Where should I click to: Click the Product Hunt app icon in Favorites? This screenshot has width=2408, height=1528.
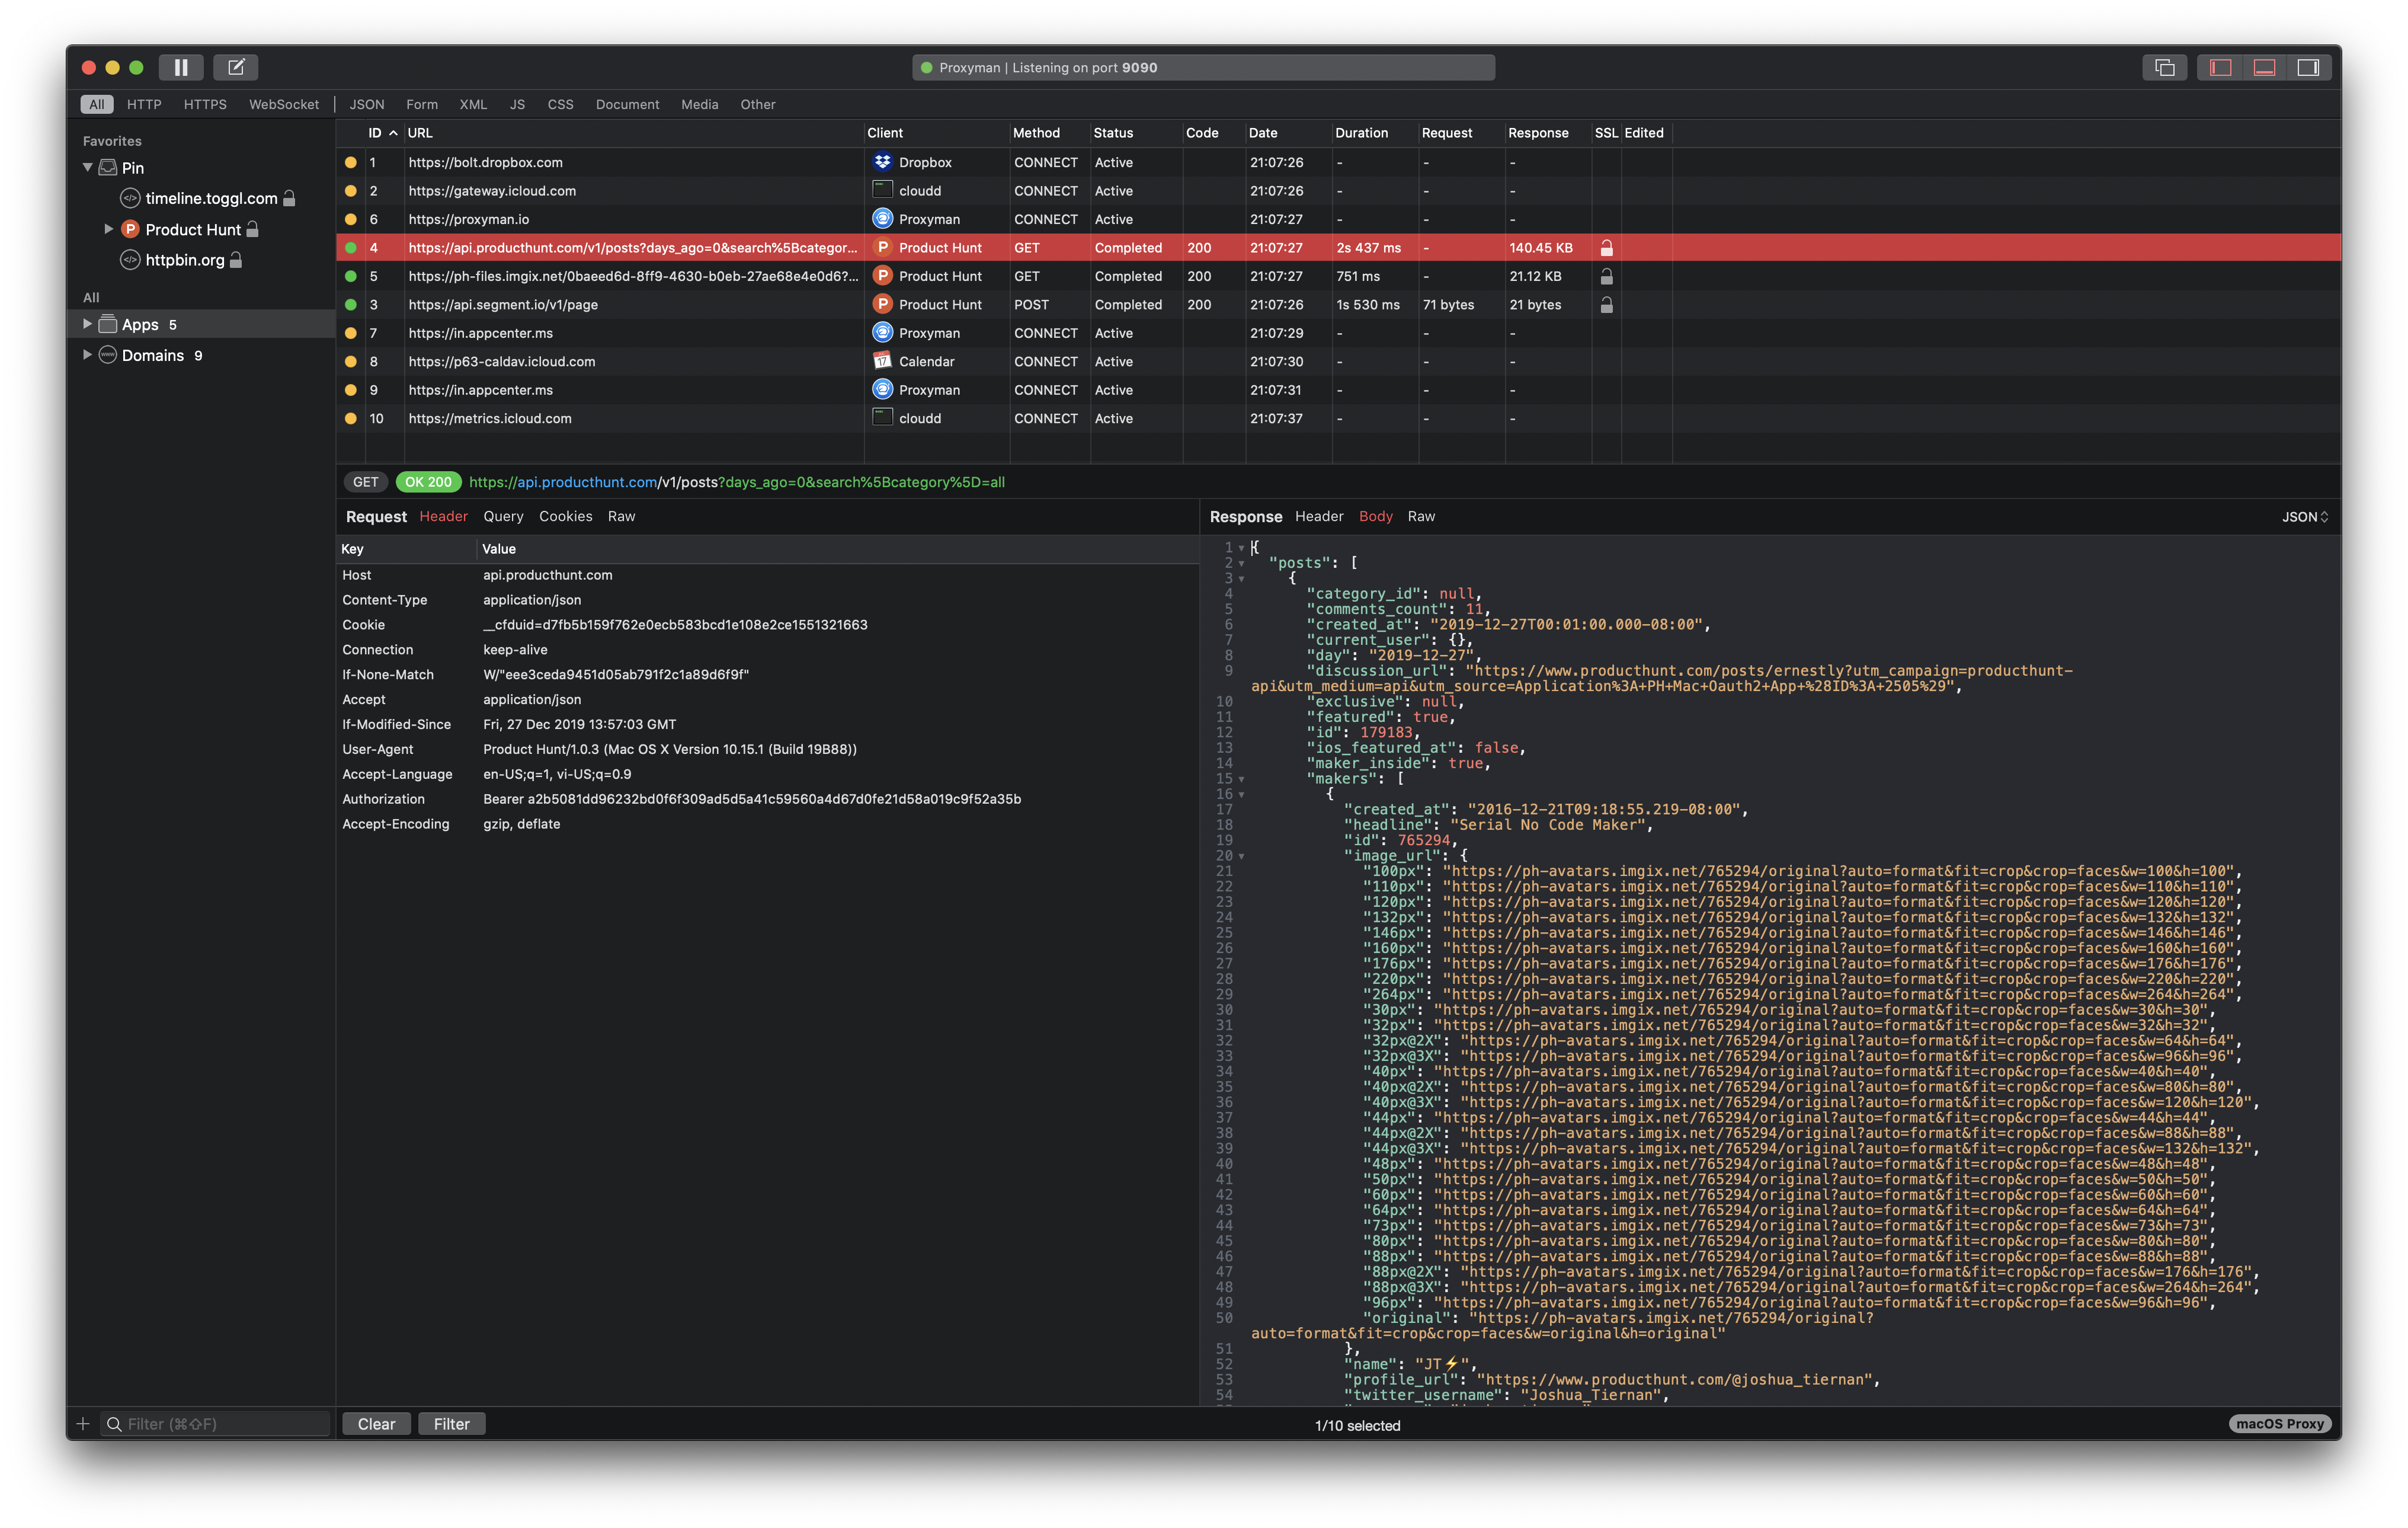click(131, 229)
